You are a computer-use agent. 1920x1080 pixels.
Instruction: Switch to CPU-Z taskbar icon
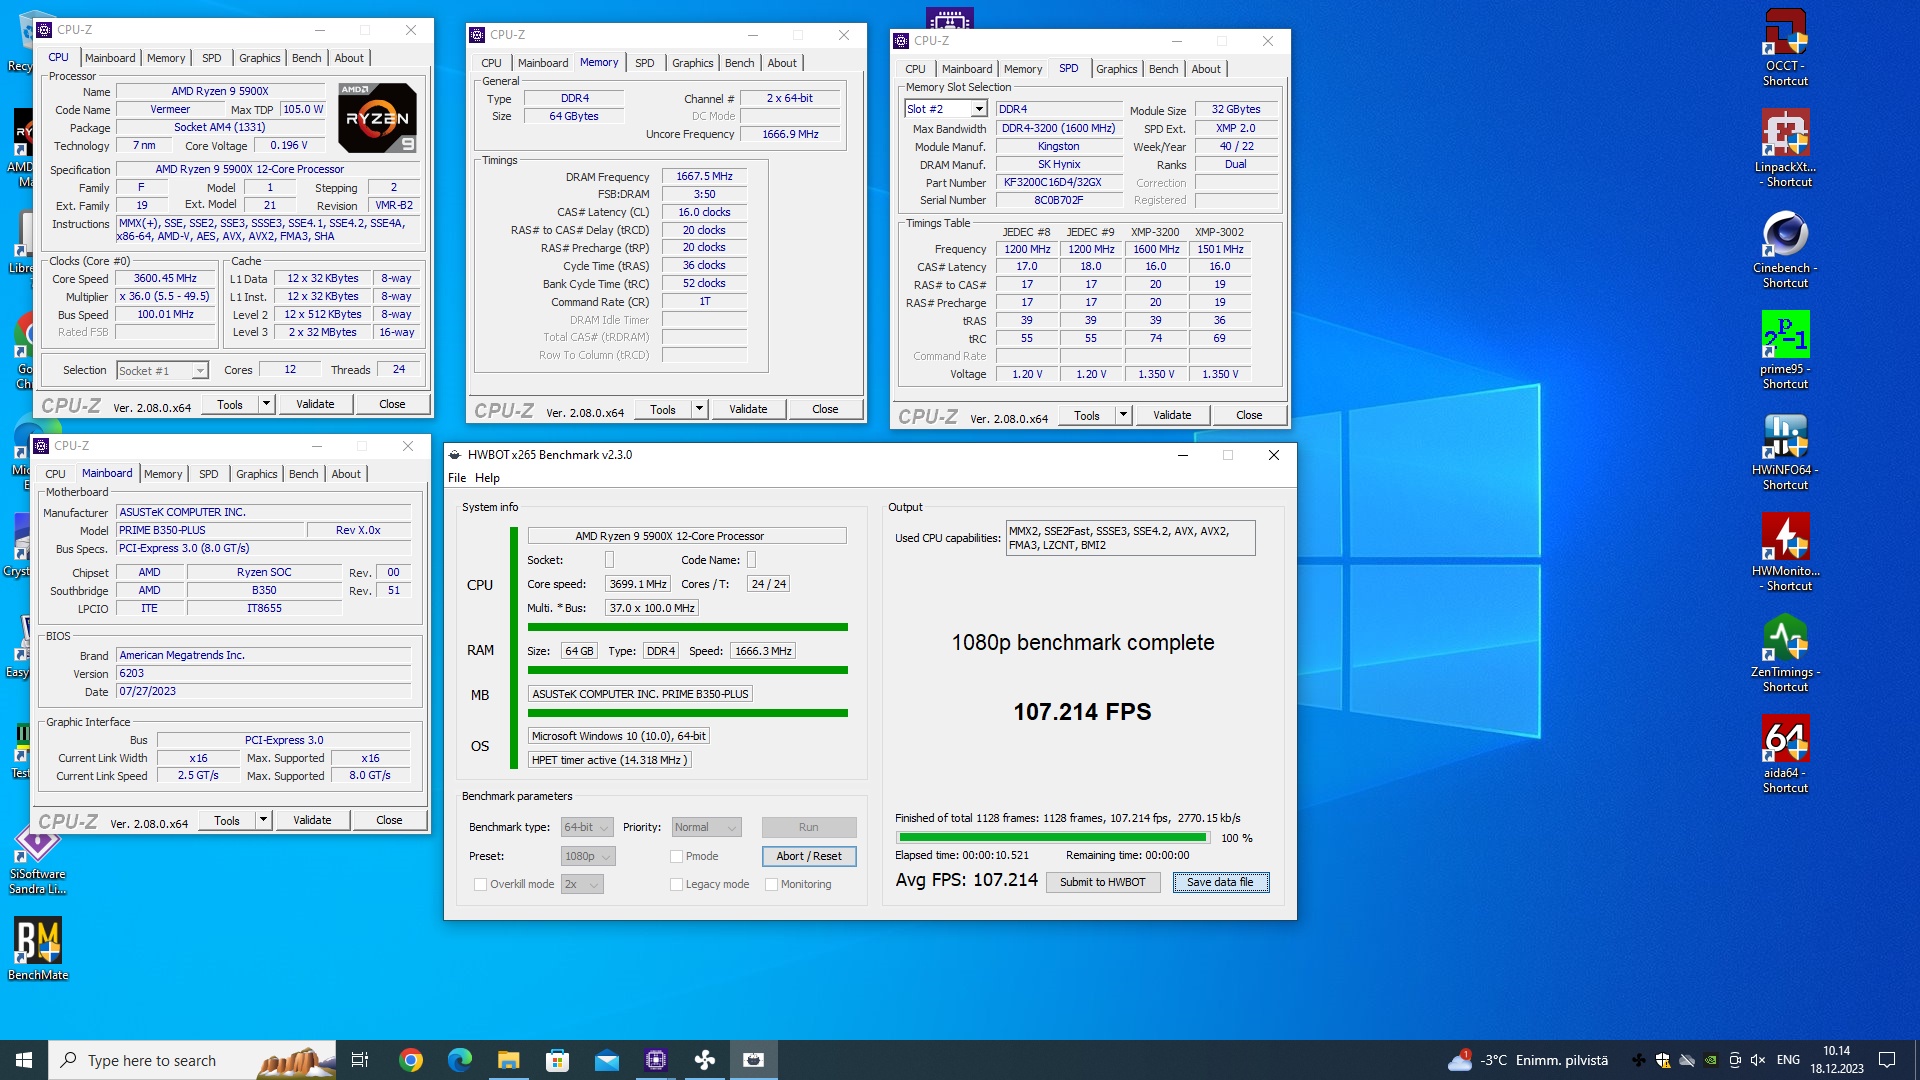[x=656, y=1060]
